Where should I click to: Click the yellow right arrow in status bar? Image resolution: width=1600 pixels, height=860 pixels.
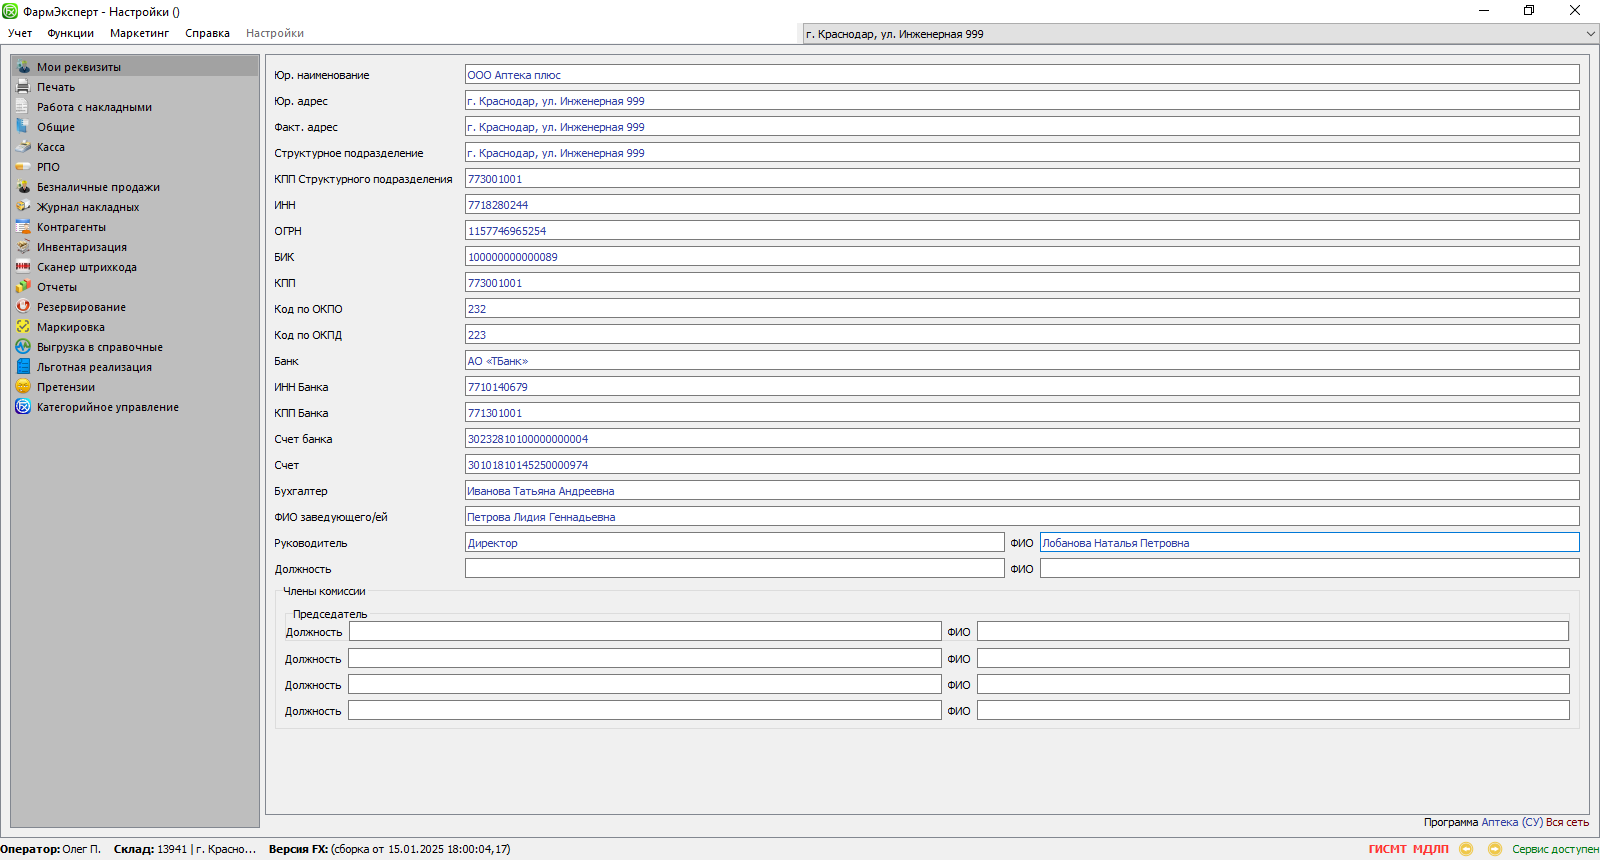pyautogui.click(x=1494, y=849)
